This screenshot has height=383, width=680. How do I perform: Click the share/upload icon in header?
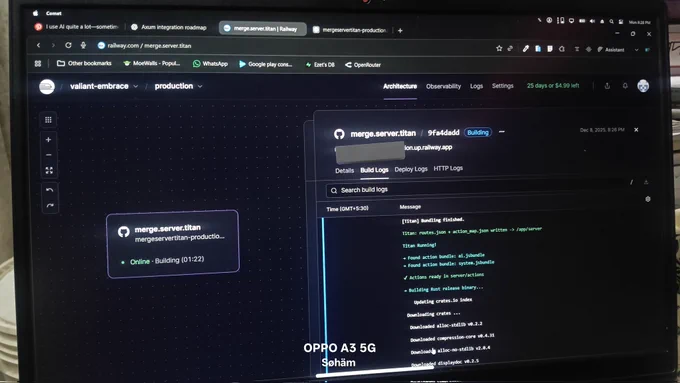pyautogui.click(x=607, y=86)
